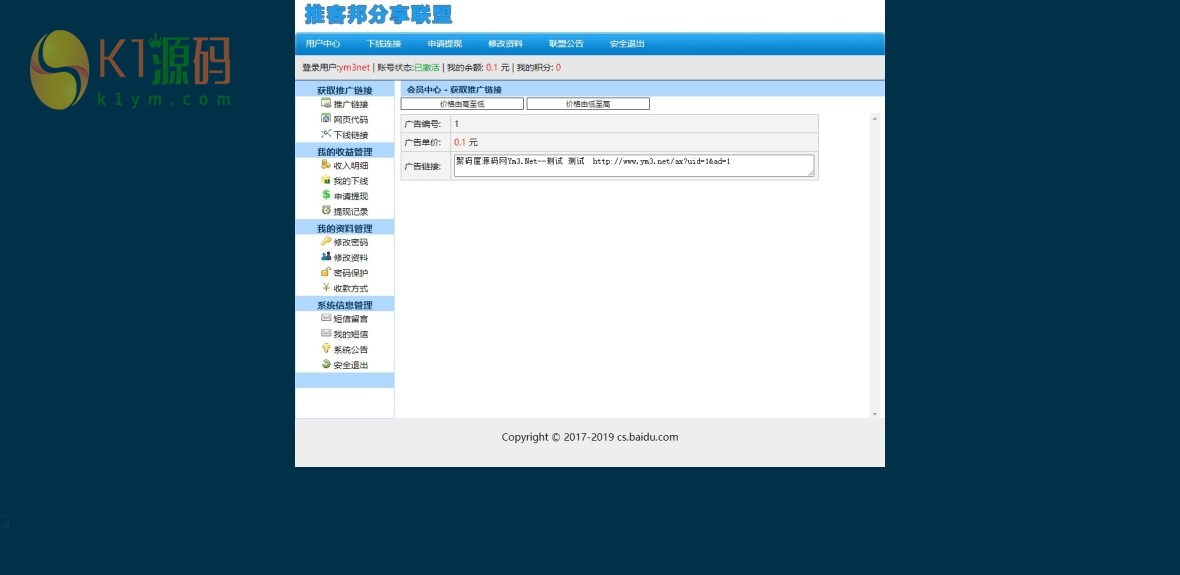Click the green 已激活 account status

coord(427,68)
